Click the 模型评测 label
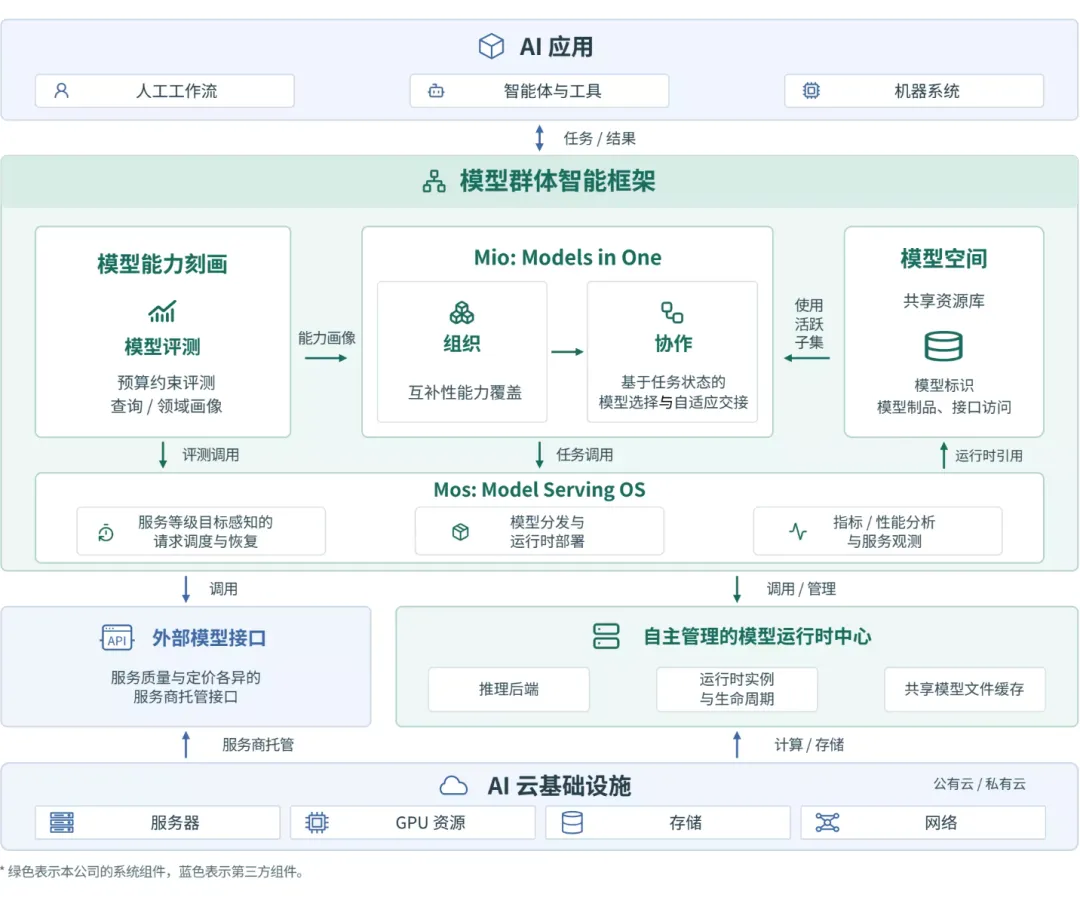 [163, 347]
